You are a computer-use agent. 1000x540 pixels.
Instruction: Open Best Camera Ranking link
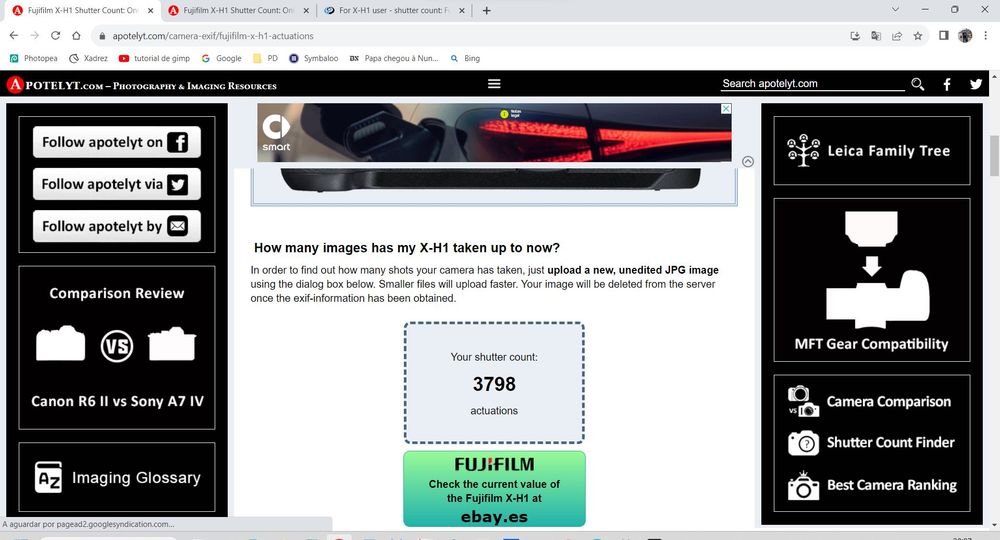892,485
